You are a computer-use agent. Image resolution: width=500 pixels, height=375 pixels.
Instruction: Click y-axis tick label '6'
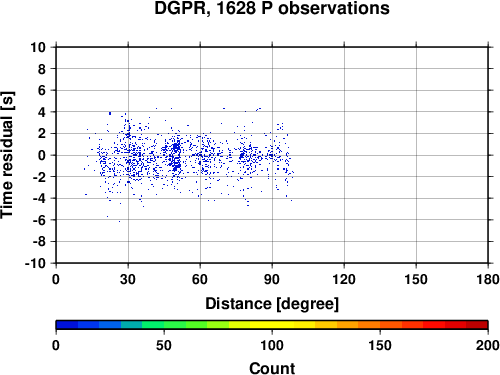click(42, 90)
